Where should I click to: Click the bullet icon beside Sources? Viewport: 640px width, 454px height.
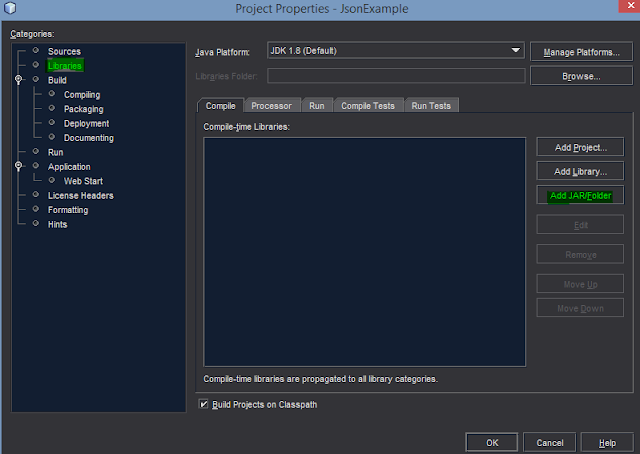coord(36,50)
